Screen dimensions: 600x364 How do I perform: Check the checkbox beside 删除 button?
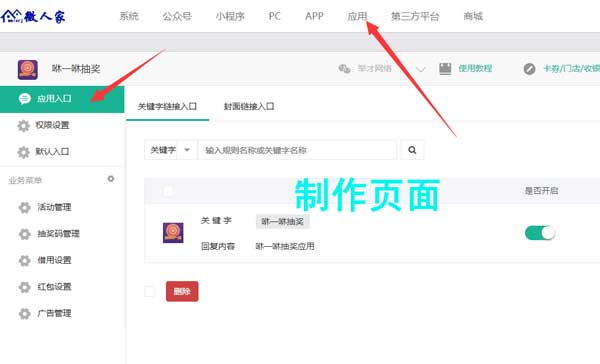pyautogui.click(x=150, y=291)
